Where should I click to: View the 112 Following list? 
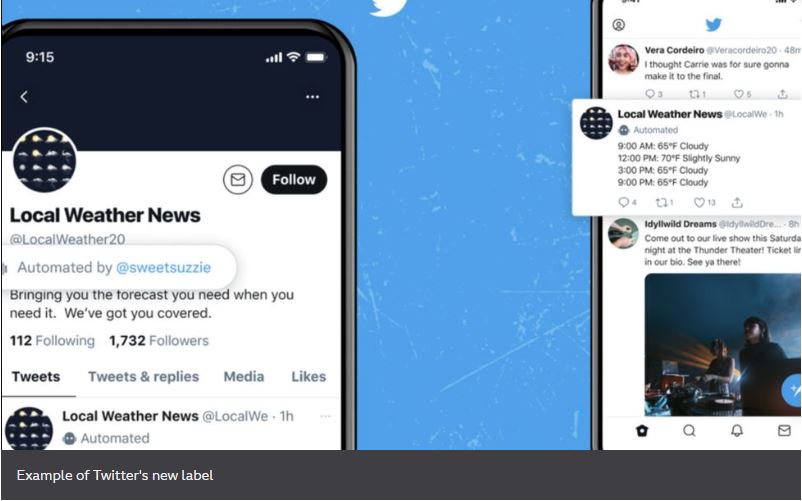coord(52,340)
